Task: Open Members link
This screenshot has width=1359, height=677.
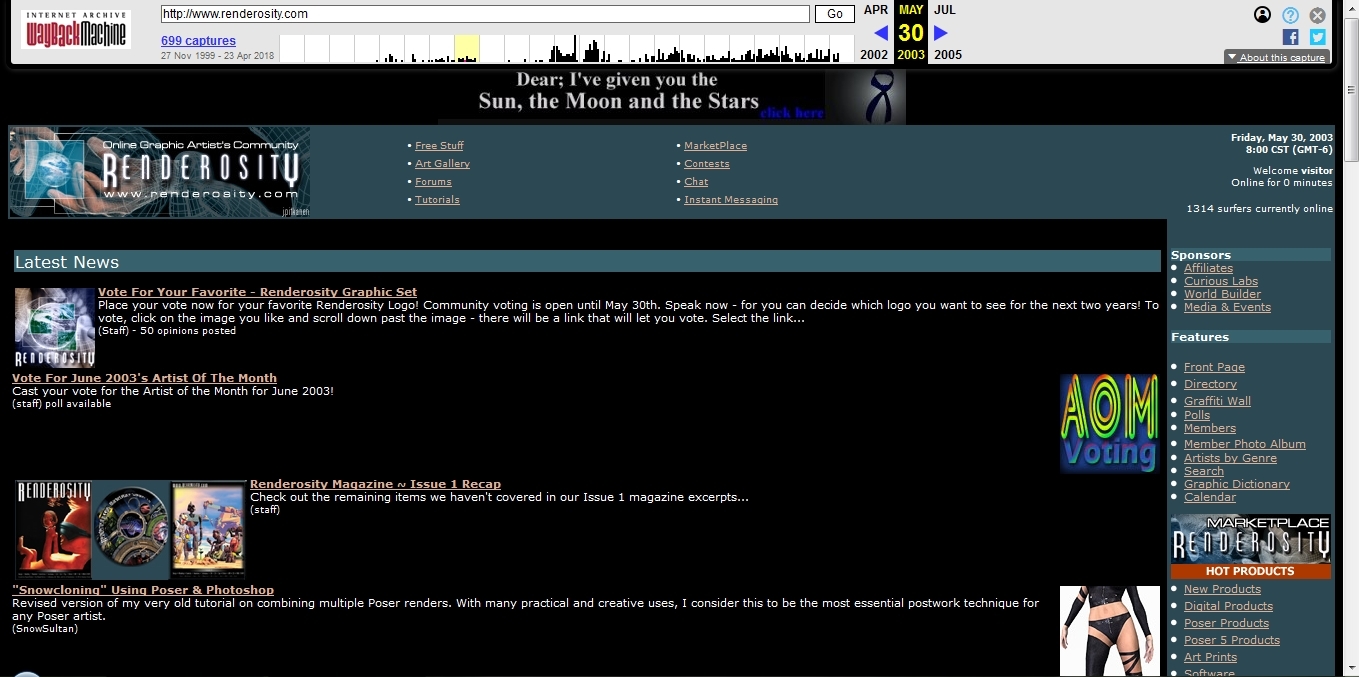Action: [1210, 428]
